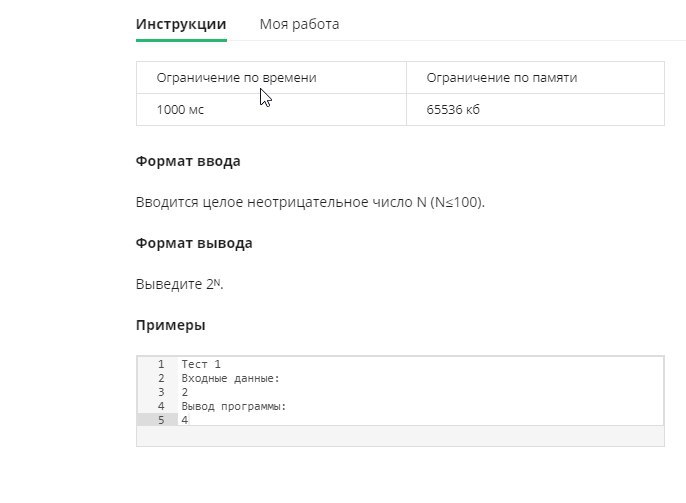Click line number 3 in code gutter
Screen dimensions: 686x503
click(x=161, y=392)
